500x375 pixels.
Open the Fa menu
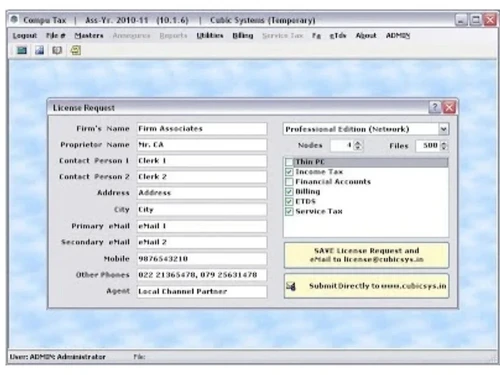[316, 35]
